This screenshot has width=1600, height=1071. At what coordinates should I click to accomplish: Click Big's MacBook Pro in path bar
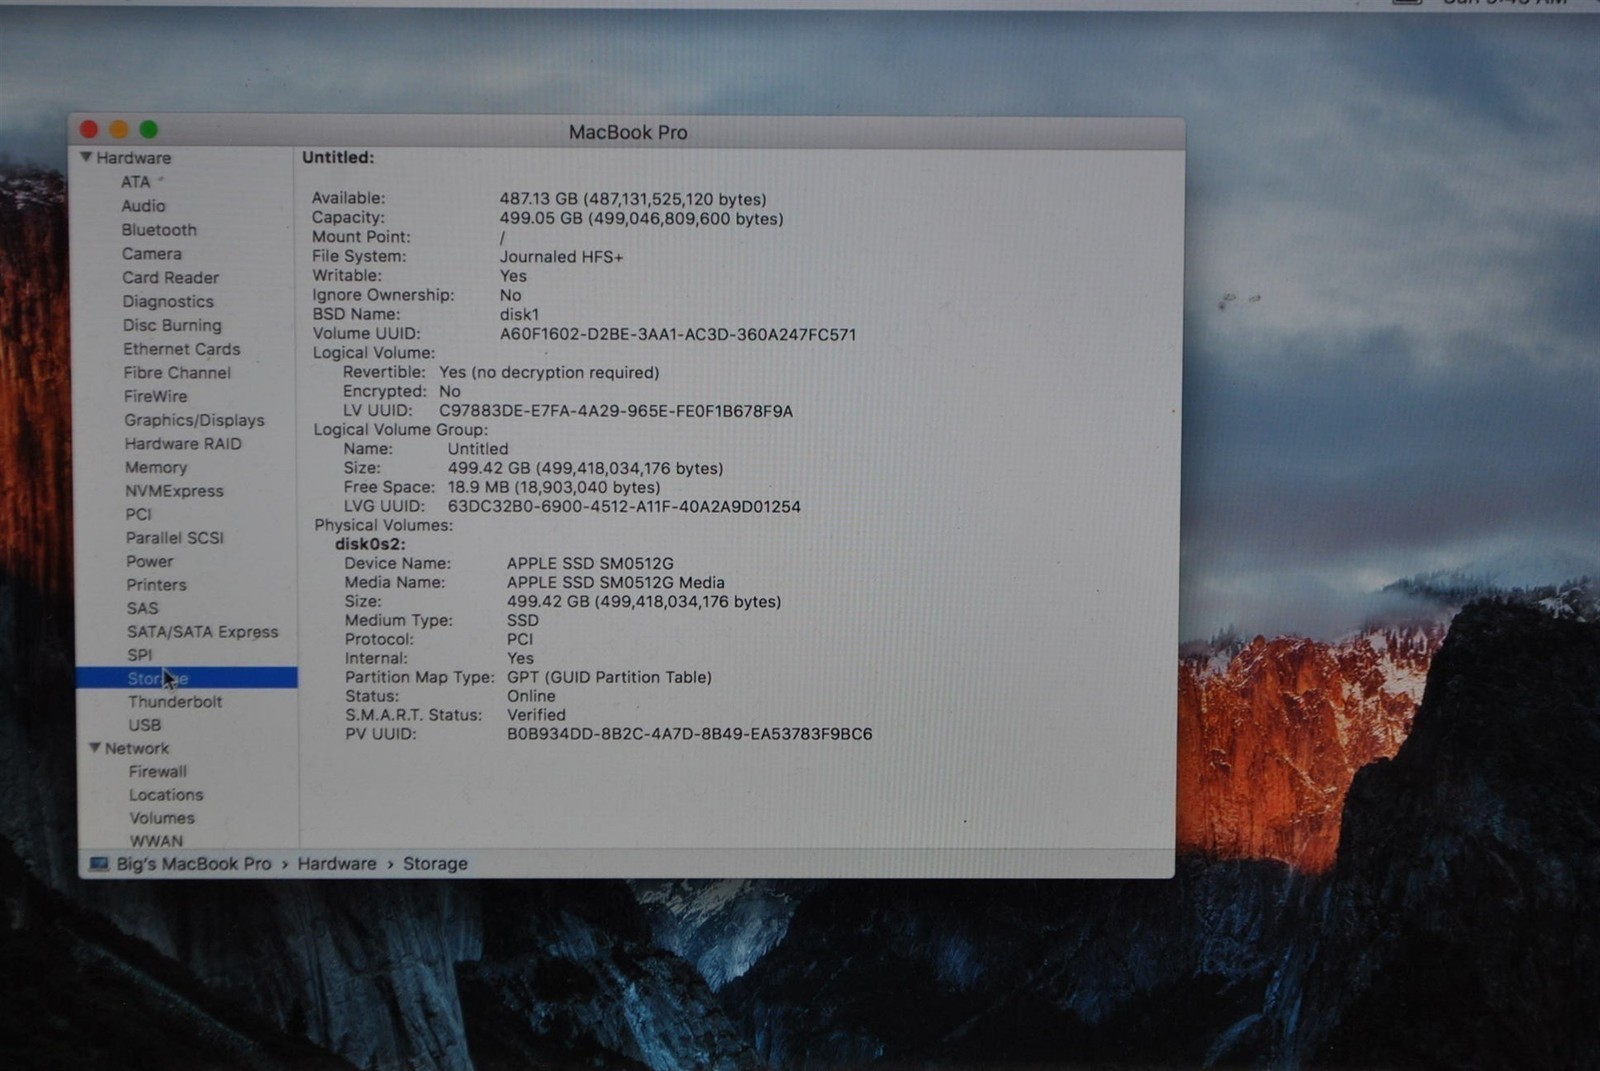tap(194, 864)
